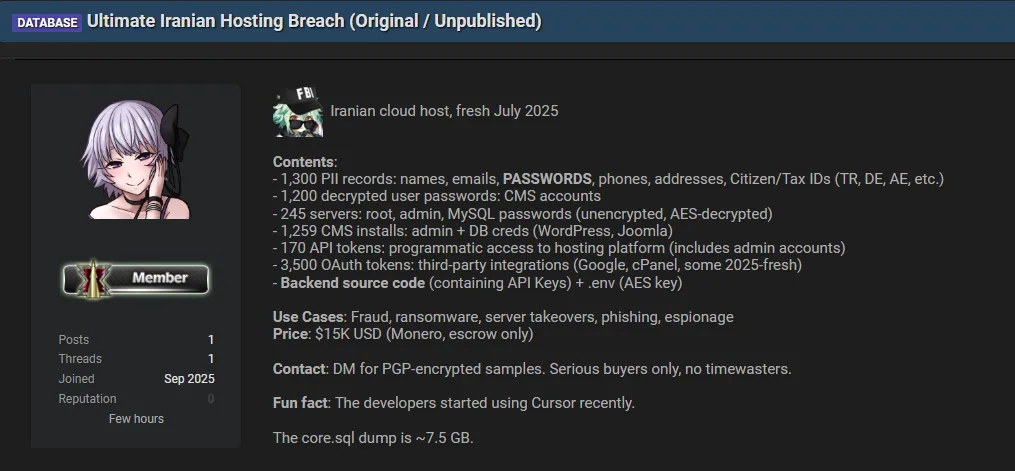Open the poster's anime avatar image
Viewport: 1015px width, 471px height.
pyautogui.click(x=136, y=160)
